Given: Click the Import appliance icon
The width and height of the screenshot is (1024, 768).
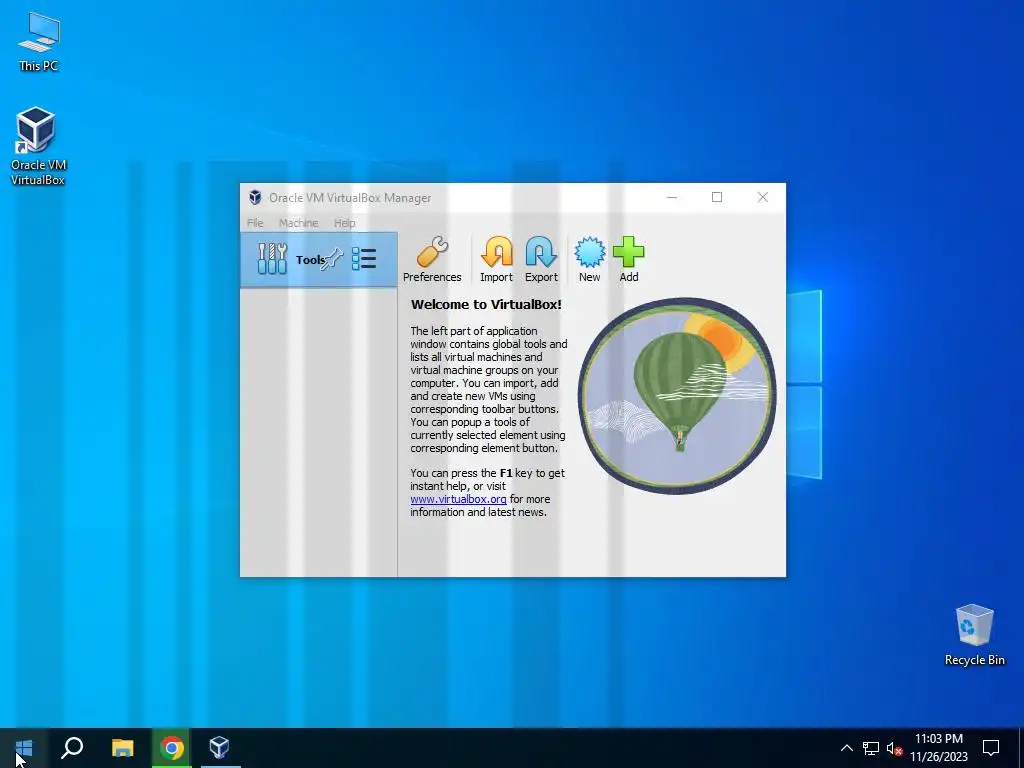Looking at the screenshot, I should coord(496,260).
